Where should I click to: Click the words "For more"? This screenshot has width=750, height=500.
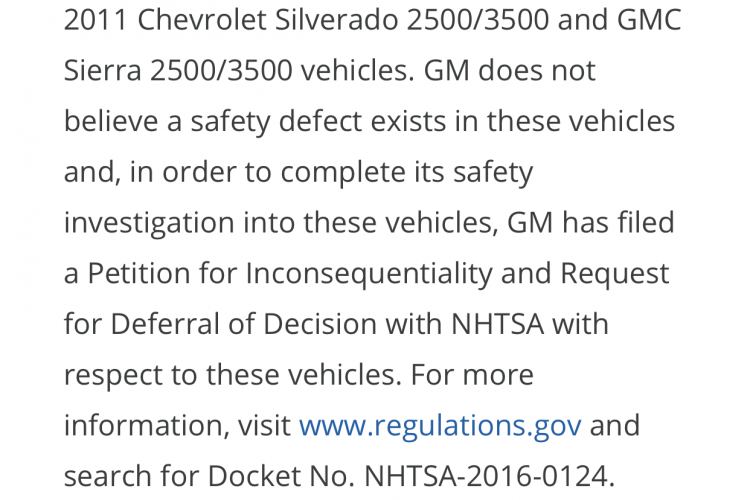coord(472,375)
